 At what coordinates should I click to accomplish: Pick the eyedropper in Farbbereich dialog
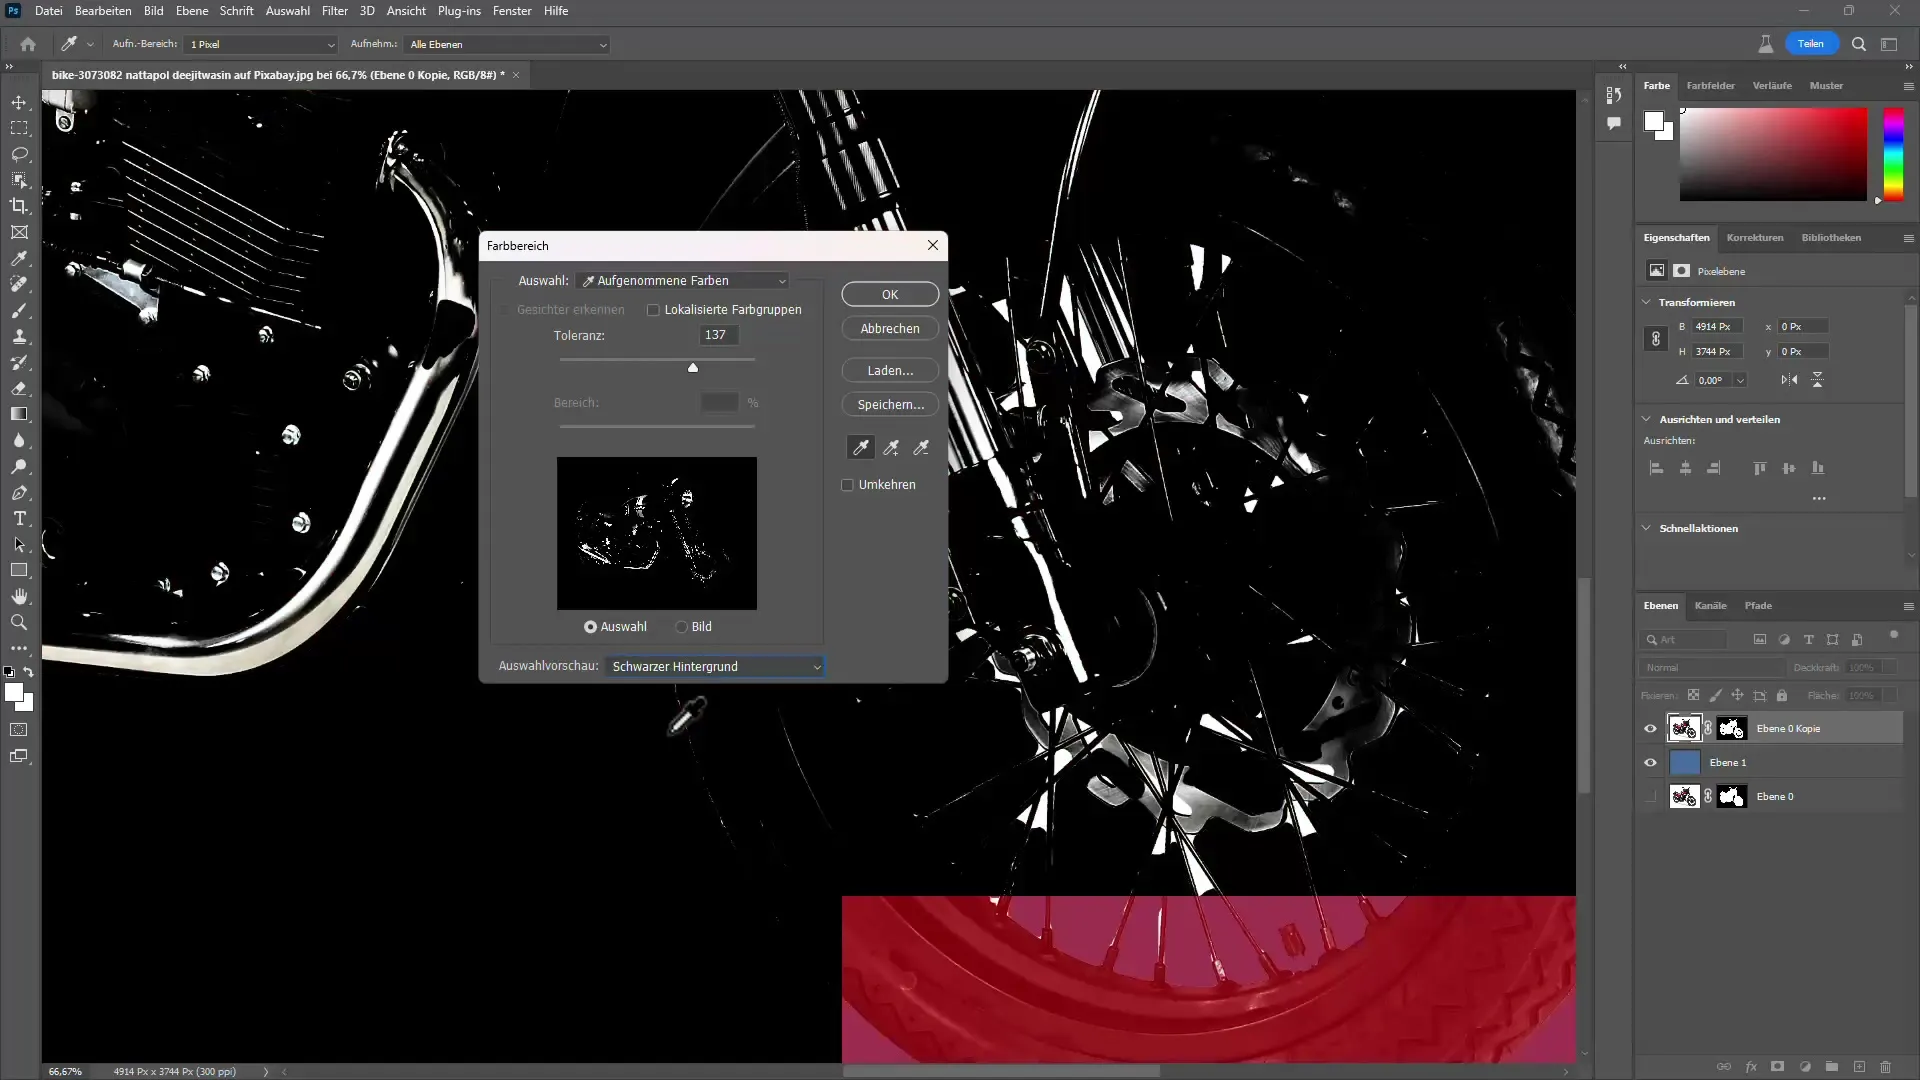[x=861, y=447]
